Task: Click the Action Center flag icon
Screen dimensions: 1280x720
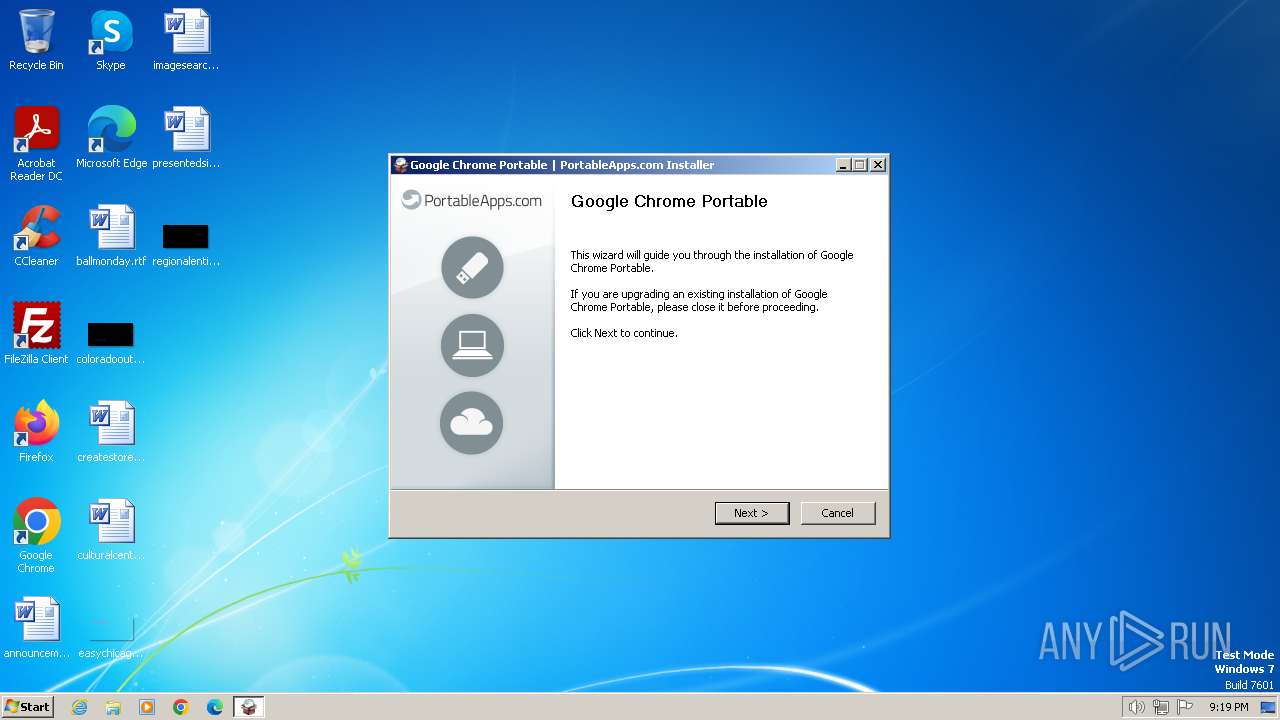Action: (x=1185, y=707)
